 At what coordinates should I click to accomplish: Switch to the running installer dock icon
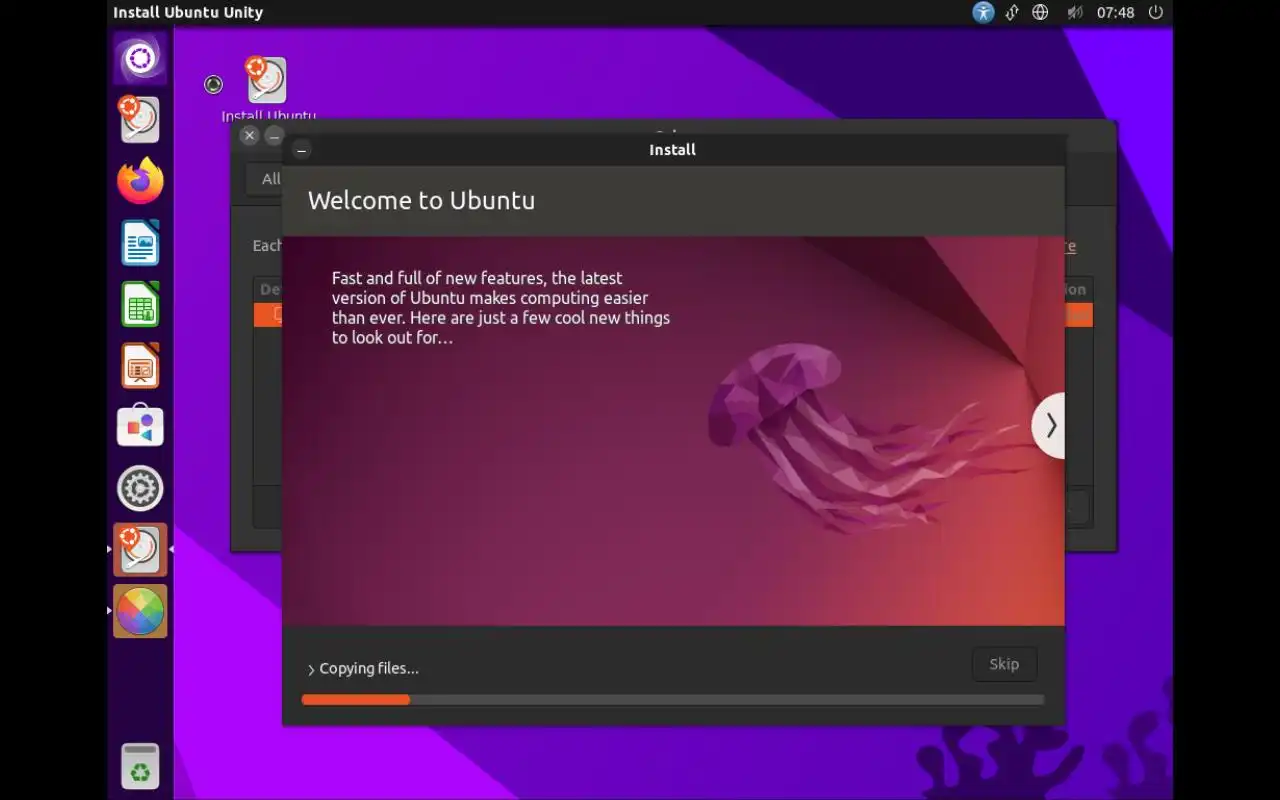click(x=140, y=549)
